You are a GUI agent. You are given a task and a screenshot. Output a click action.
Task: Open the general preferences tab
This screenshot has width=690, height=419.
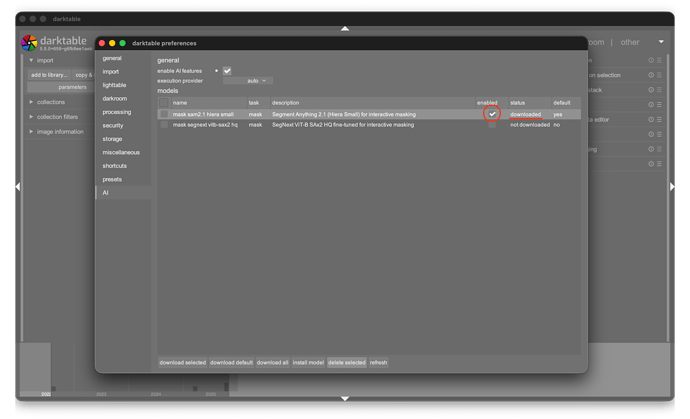pyautogui.click(x=112, y=58)
